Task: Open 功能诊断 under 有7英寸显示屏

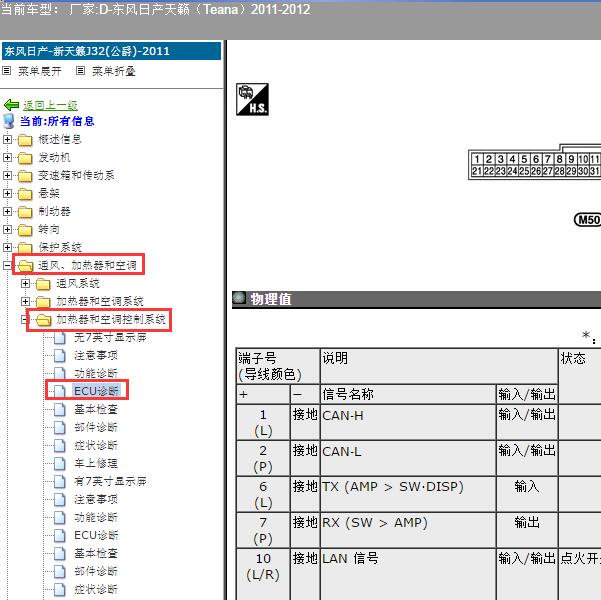Action: point(96,517)
